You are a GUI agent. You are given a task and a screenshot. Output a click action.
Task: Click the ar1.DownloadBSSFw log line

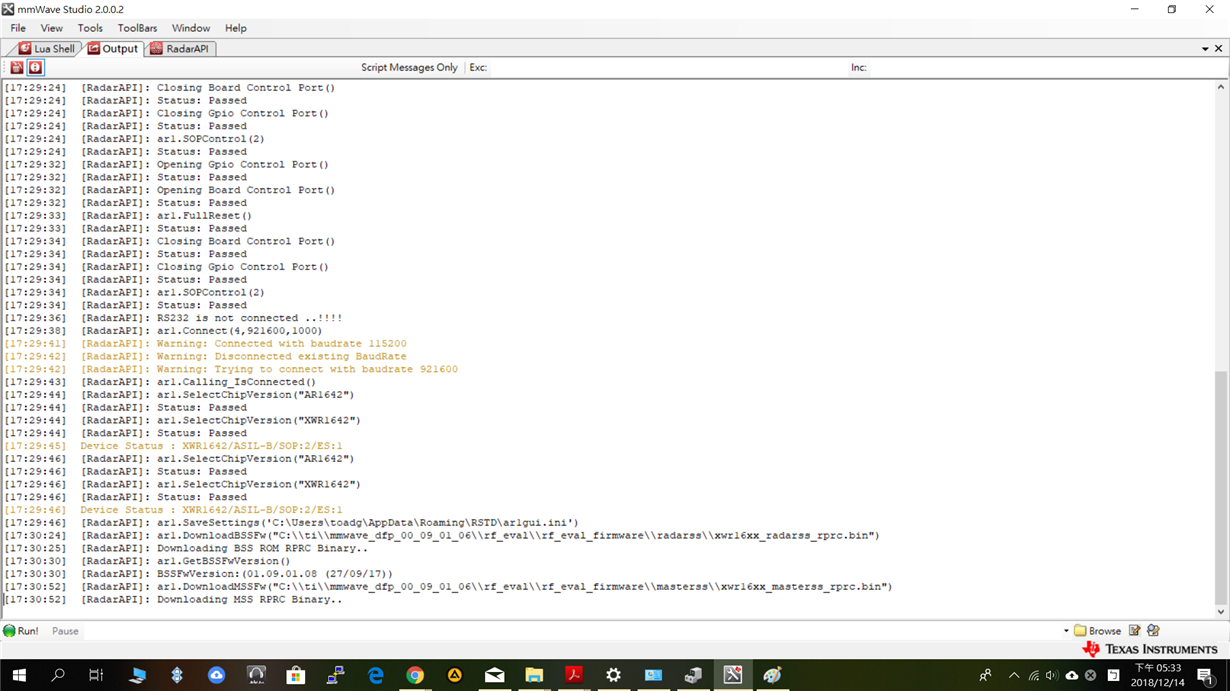[x=441, y=536]
